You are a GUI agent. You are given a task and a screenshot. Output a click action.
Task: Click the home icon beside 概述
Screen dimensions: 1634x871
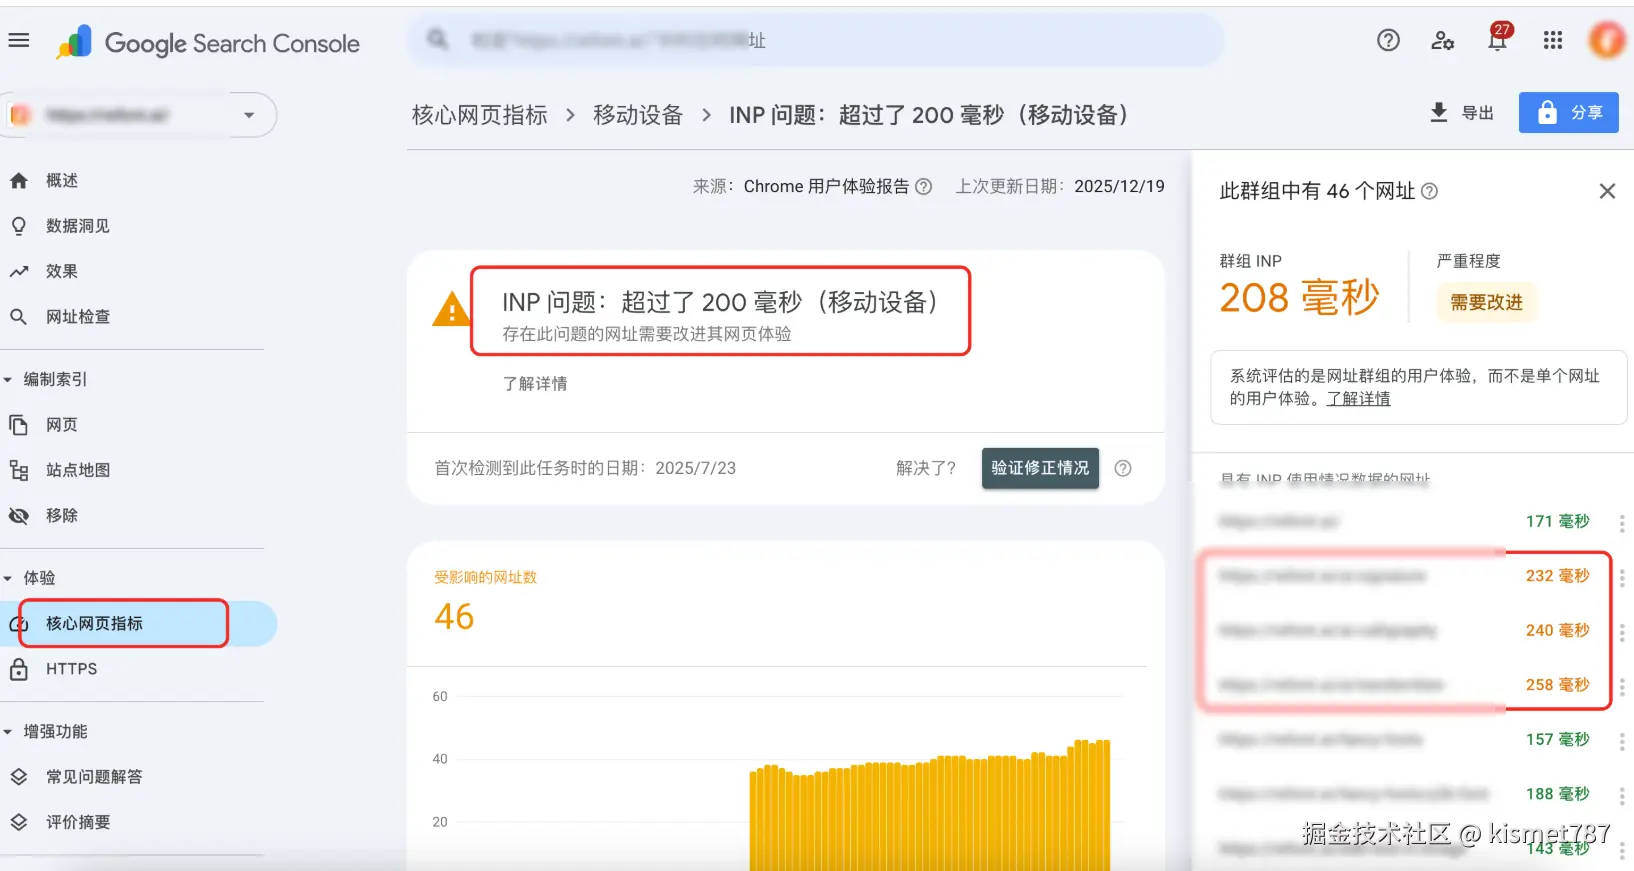[x=19, y=181]
